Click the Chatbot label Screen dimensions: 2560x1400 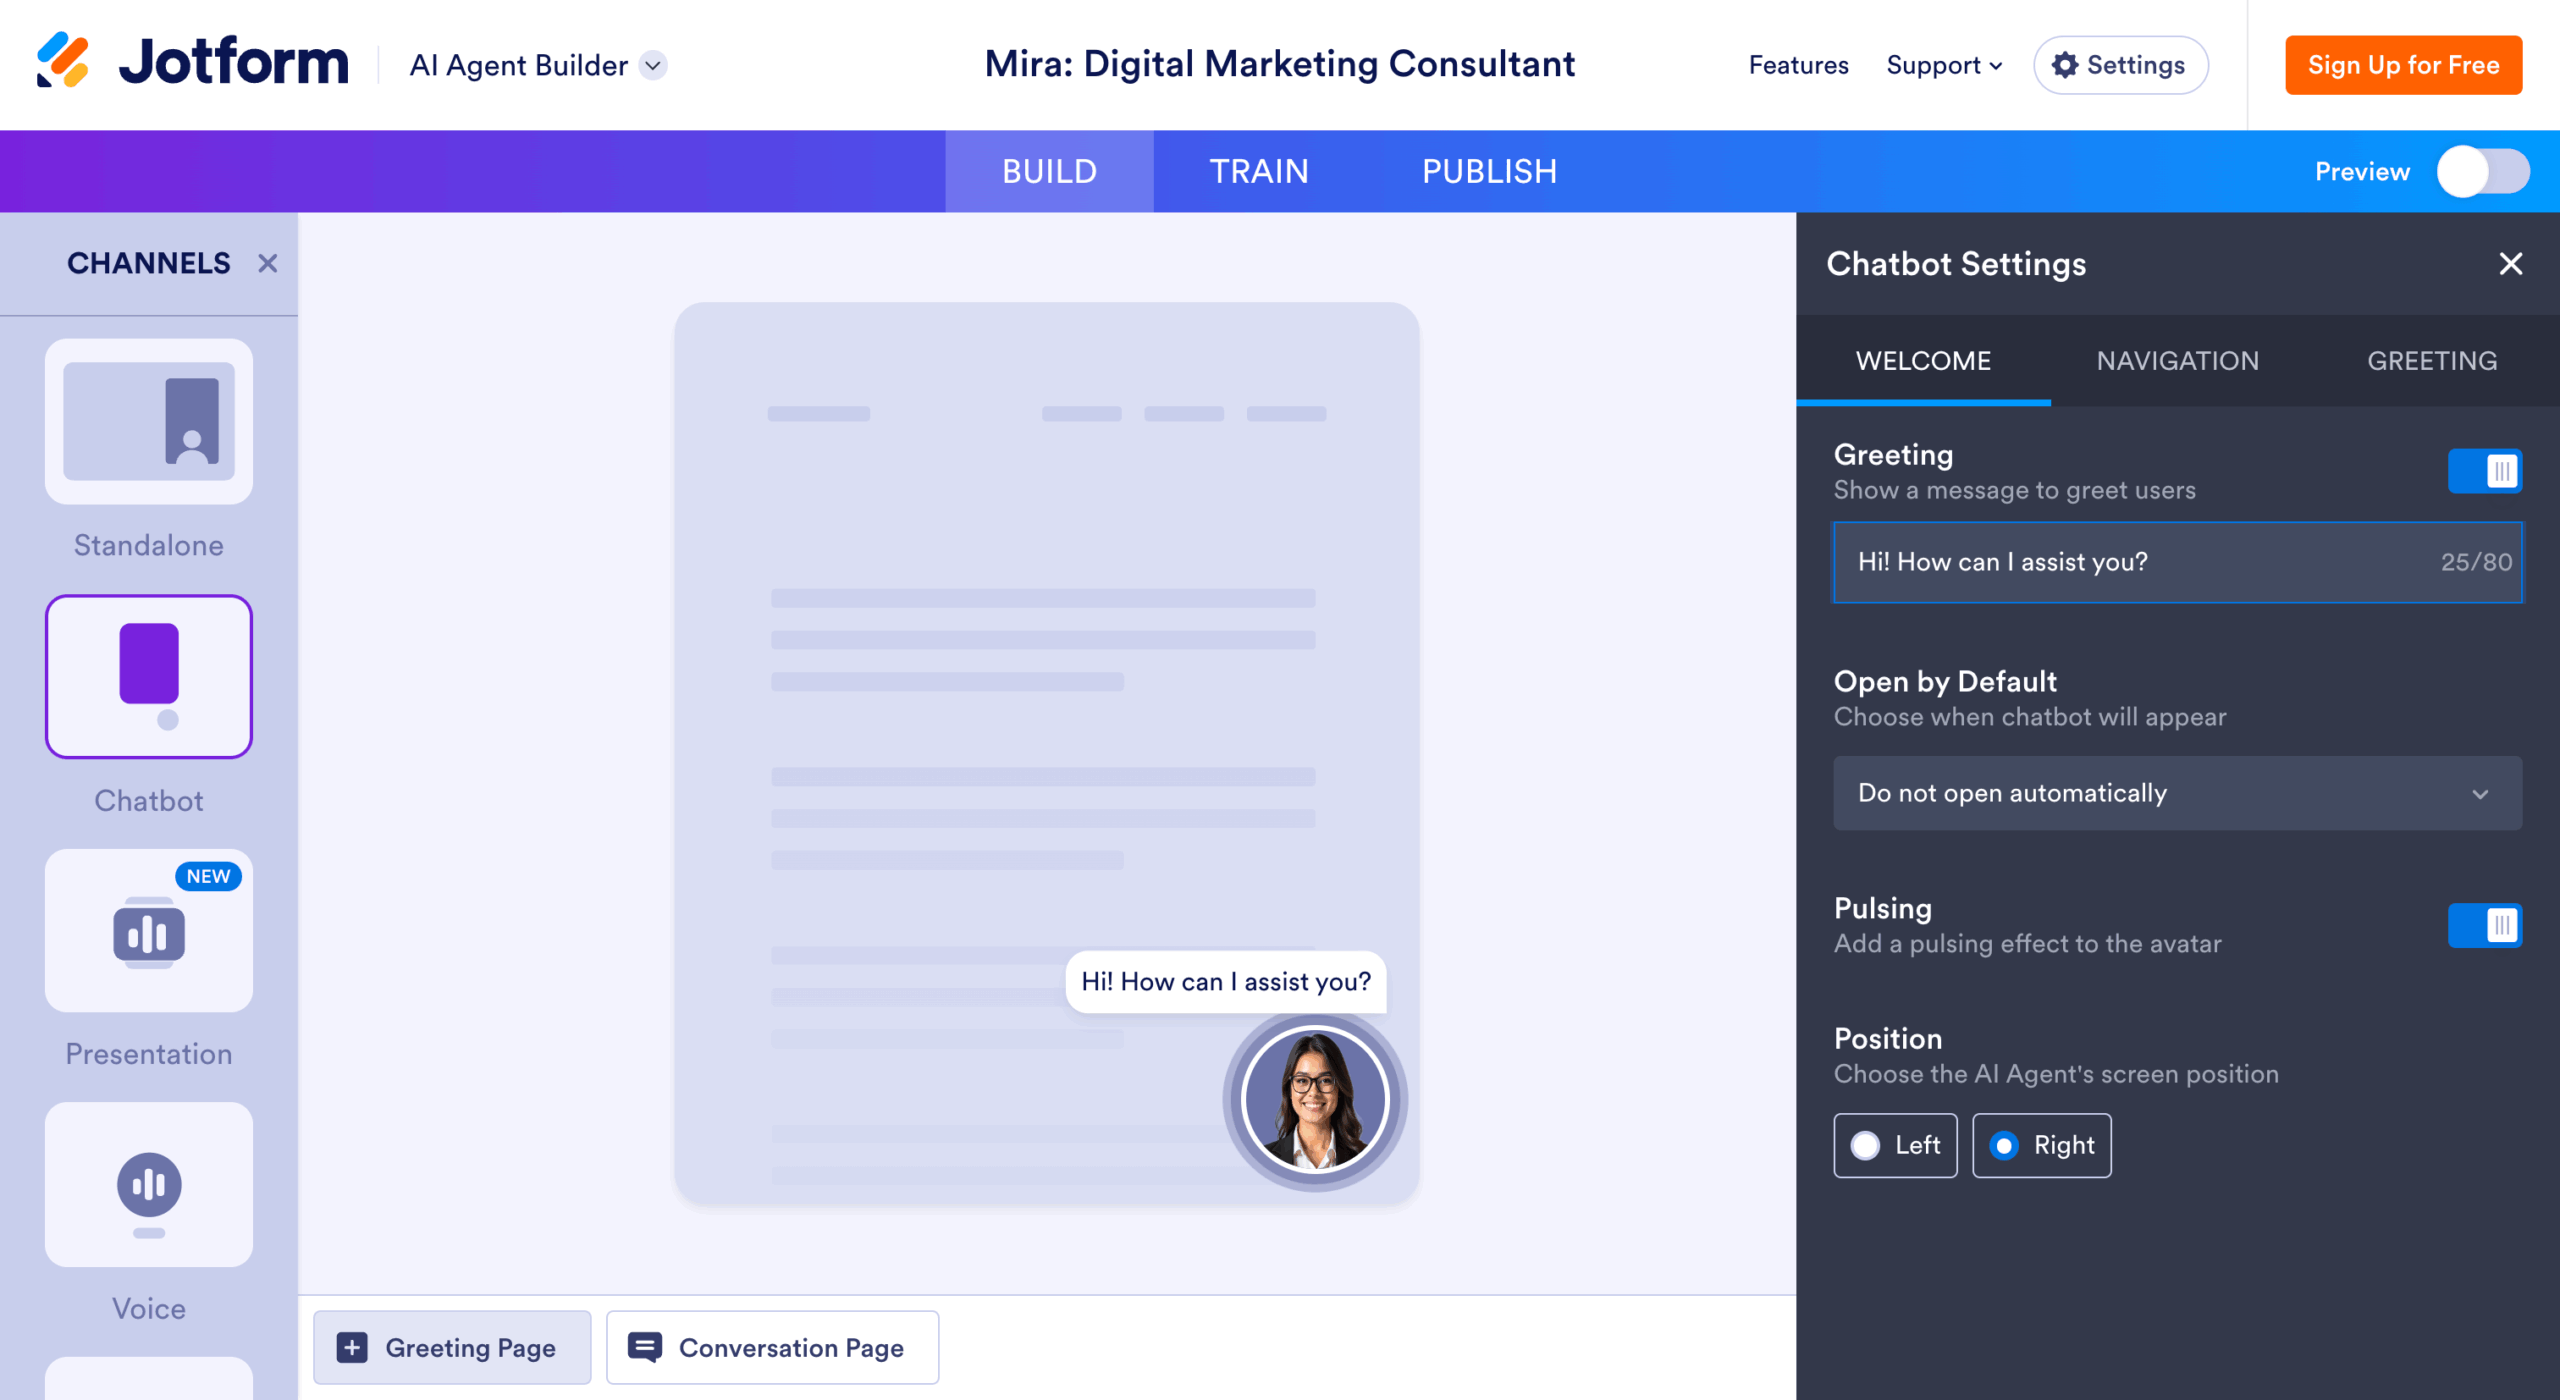148,801
